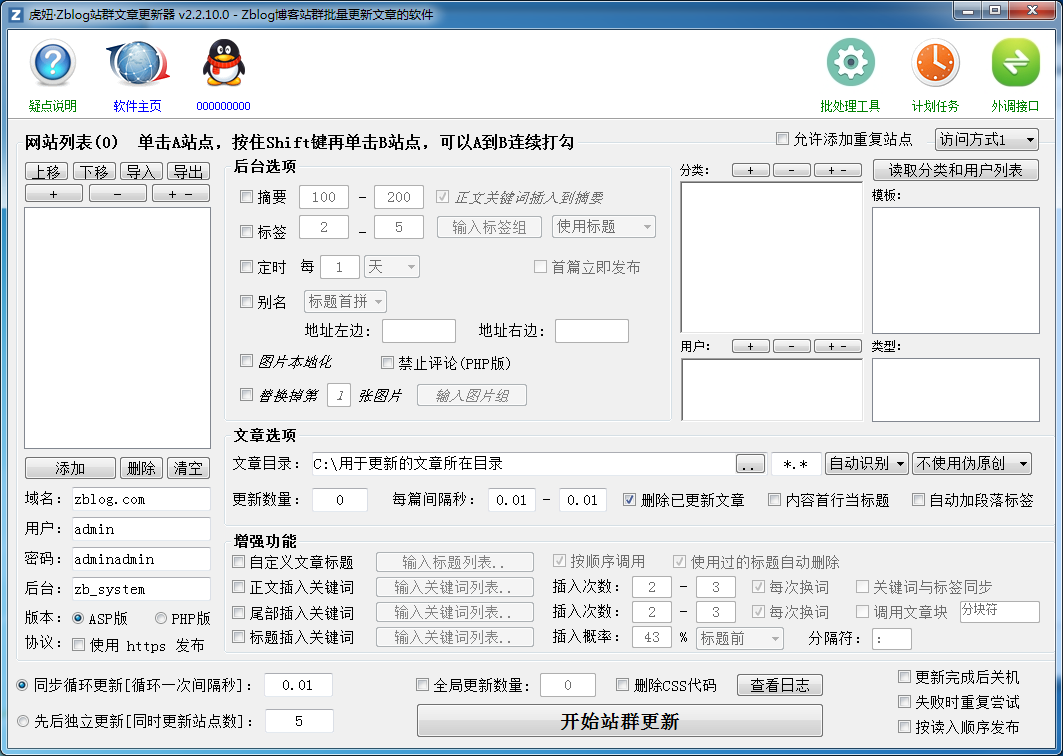Check 禁止评论(PHP版) option
This screenshot has width=1063, height=756.
[387, 363]
